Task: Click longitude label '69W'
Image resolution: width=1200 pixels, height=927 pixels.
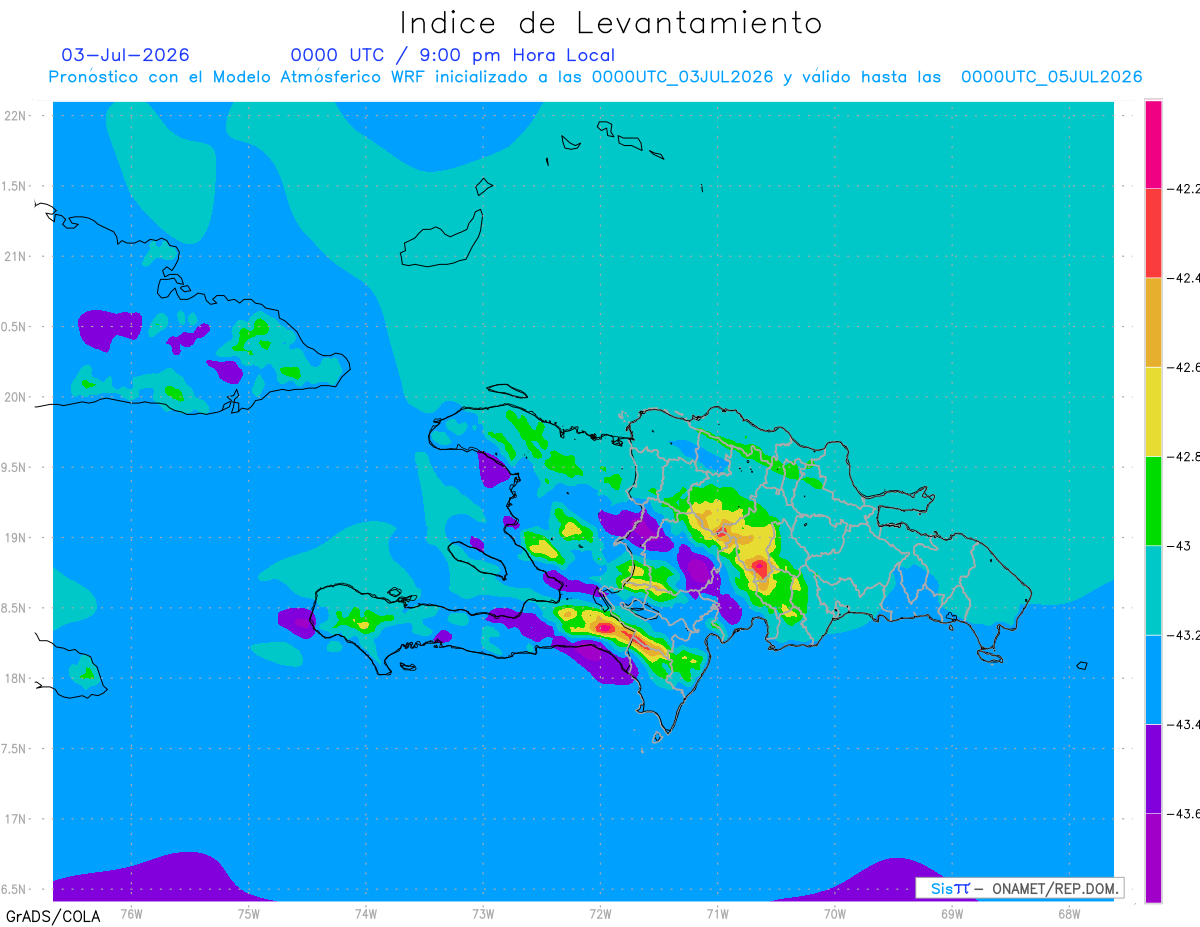Action: click(x=952, y=913)
